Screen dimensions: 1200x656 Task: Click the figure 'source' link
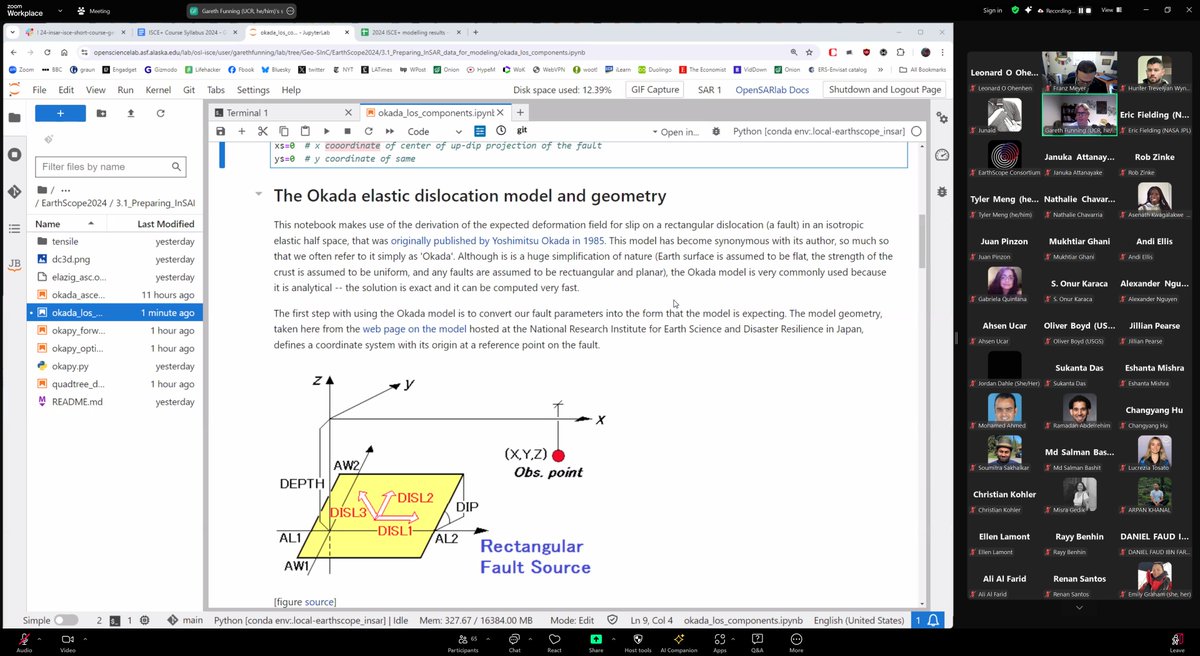tap(320, 602)
